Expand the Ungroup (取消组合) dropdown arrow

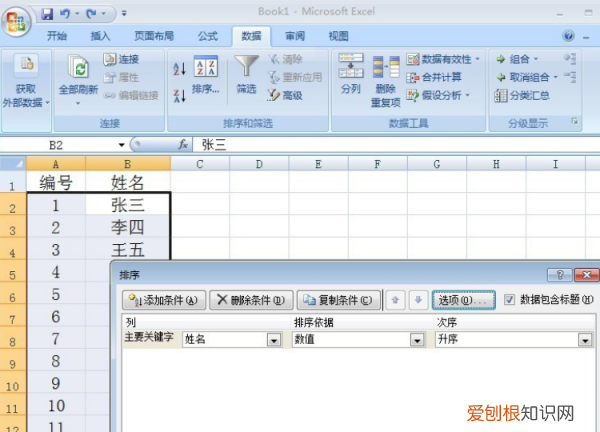(x=556, y=77)
